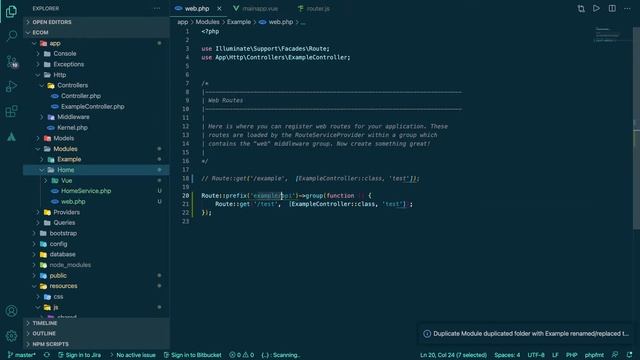The width and height of the screenshot is (640, 360).
Task: Expand the Console folder
Action: (x=96, y=53)
